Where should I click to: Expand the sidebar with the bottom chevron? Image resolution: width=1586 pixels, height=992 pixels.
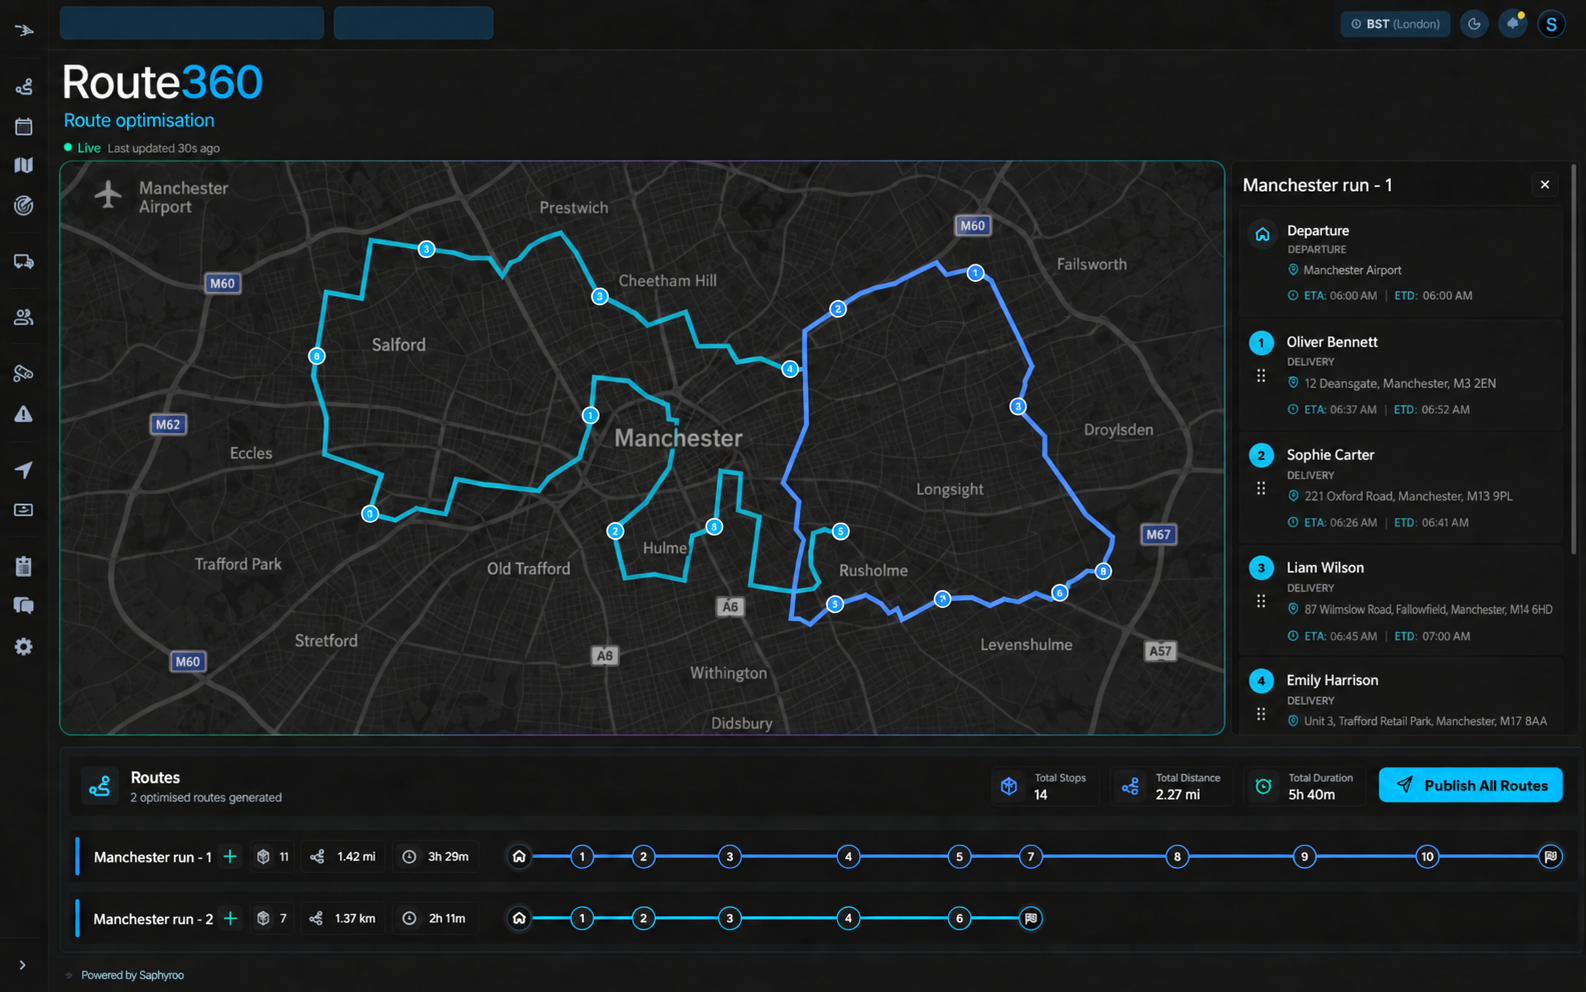point(23,965)
